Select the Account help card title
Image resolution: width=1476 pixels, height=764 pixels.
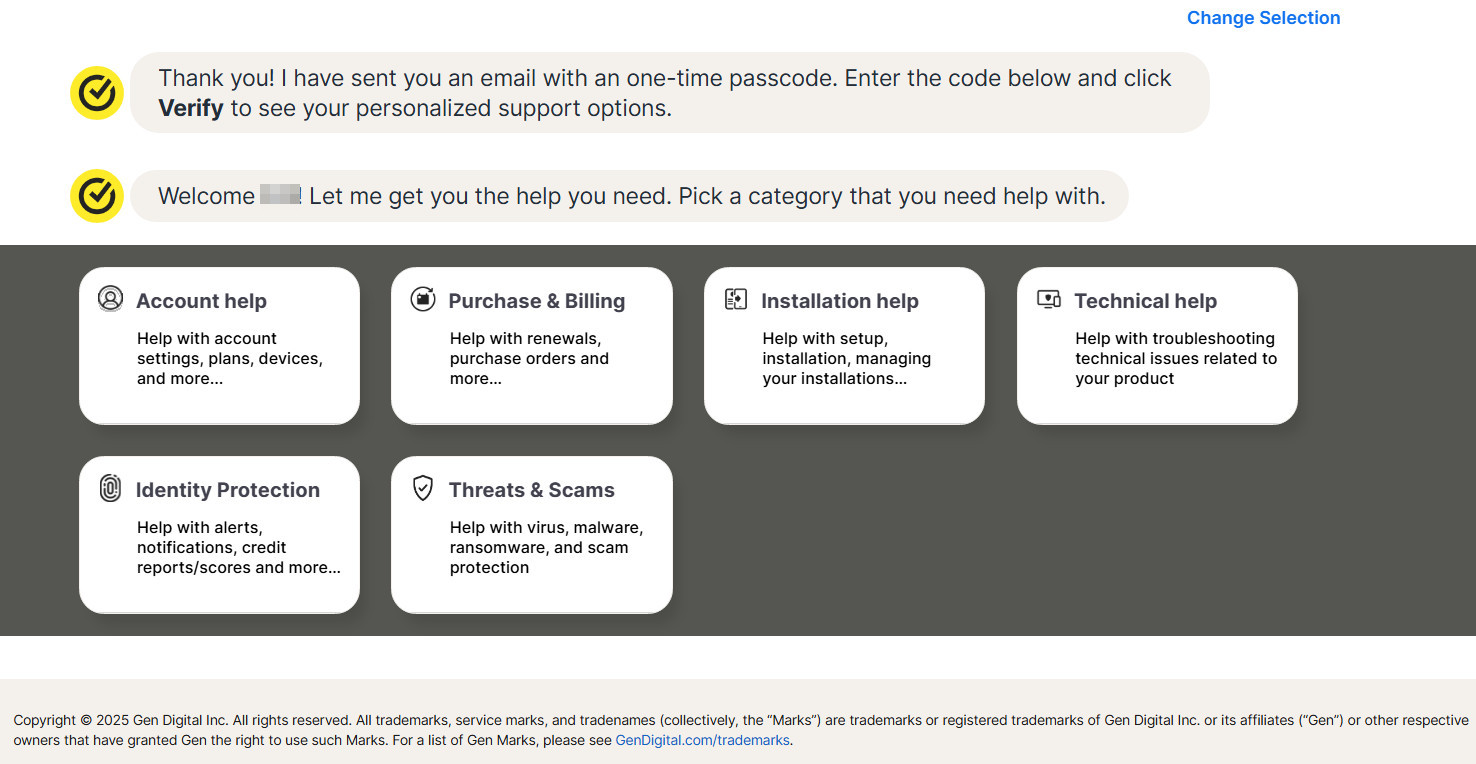pos(201,301)
